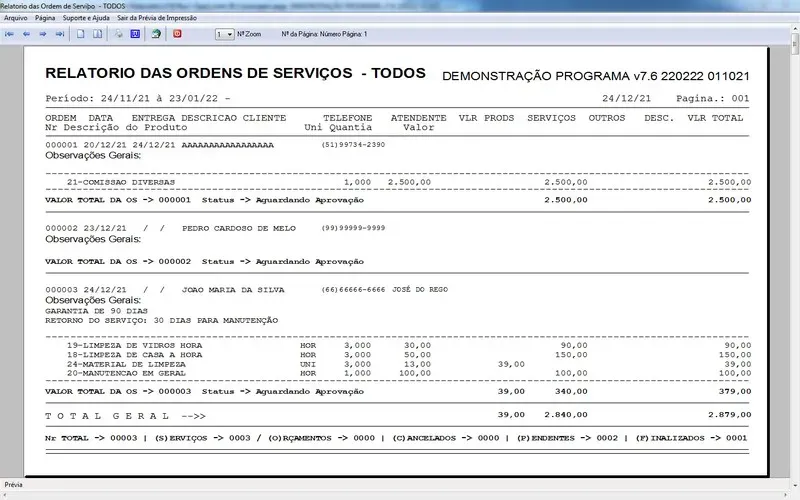The width and height of the screenshot is (800, 500).
Task: Click the Nº Zoom label
Action: click(x=250, y=34)
